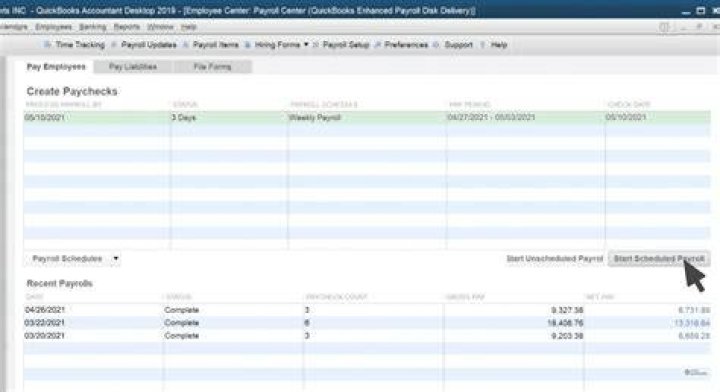Click the Payroll Updates icon

tap(114, 45)
